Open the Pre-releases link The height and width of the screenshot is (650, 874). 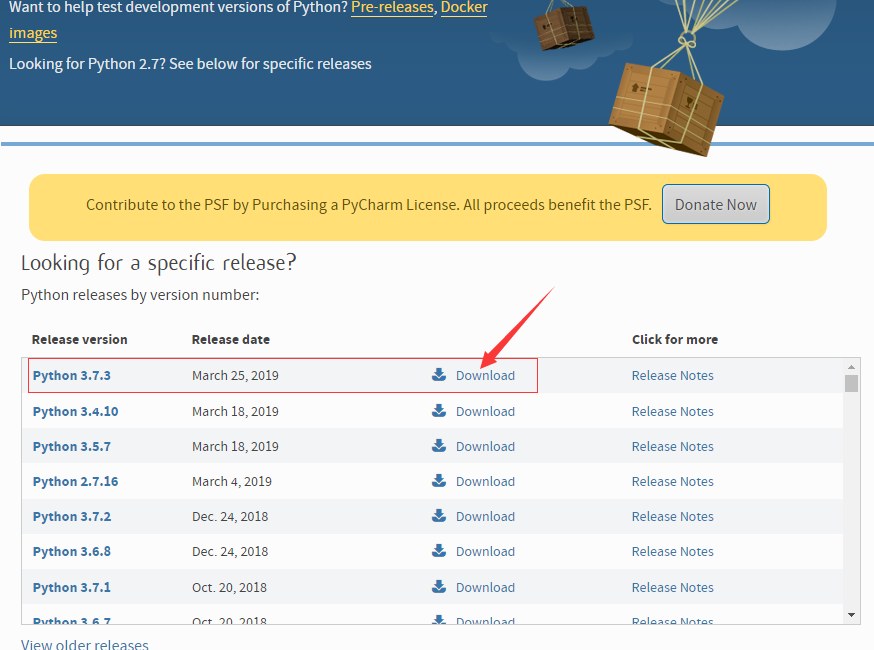tap(392, 8)
